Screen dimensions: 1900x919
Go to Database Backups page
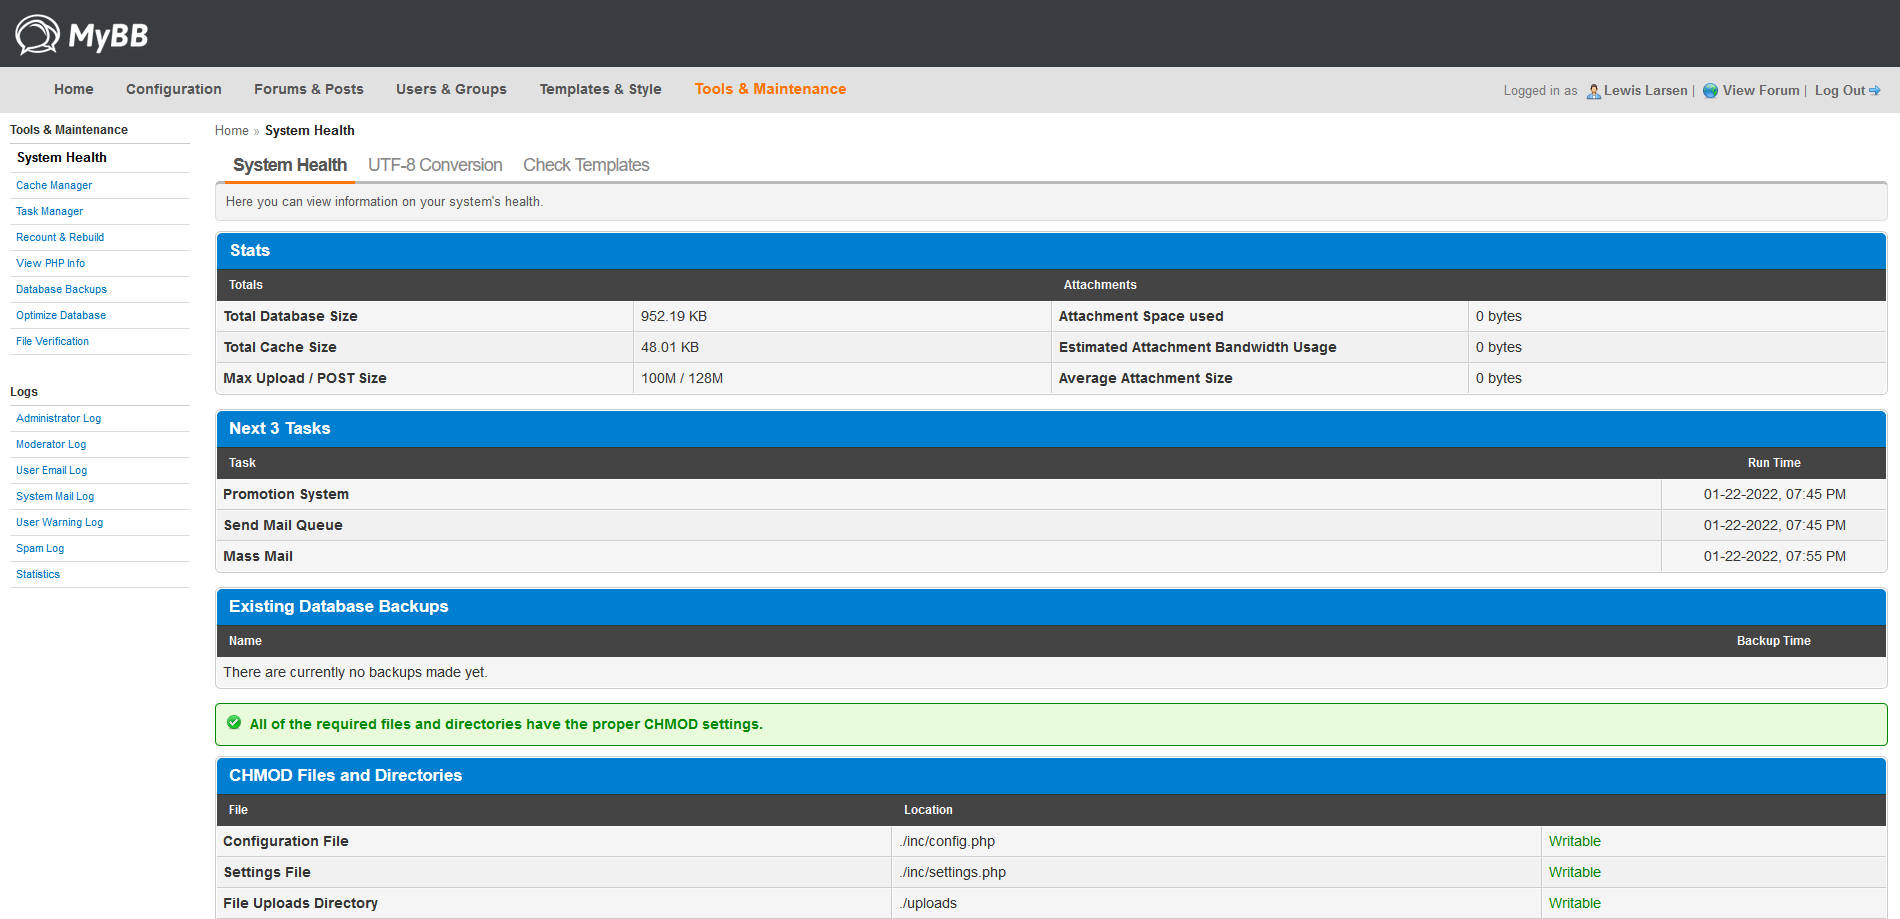(61, 290)
